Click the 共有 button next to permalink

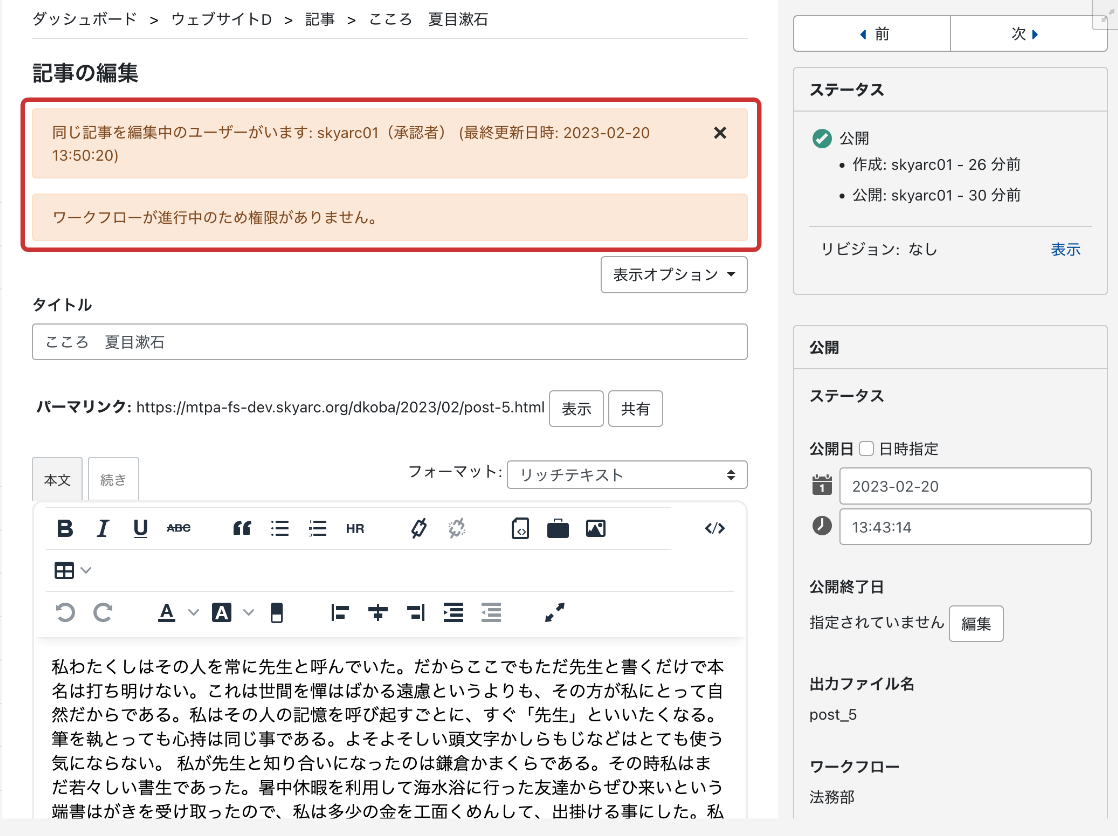pyautogui.click(x=635, y=408)
